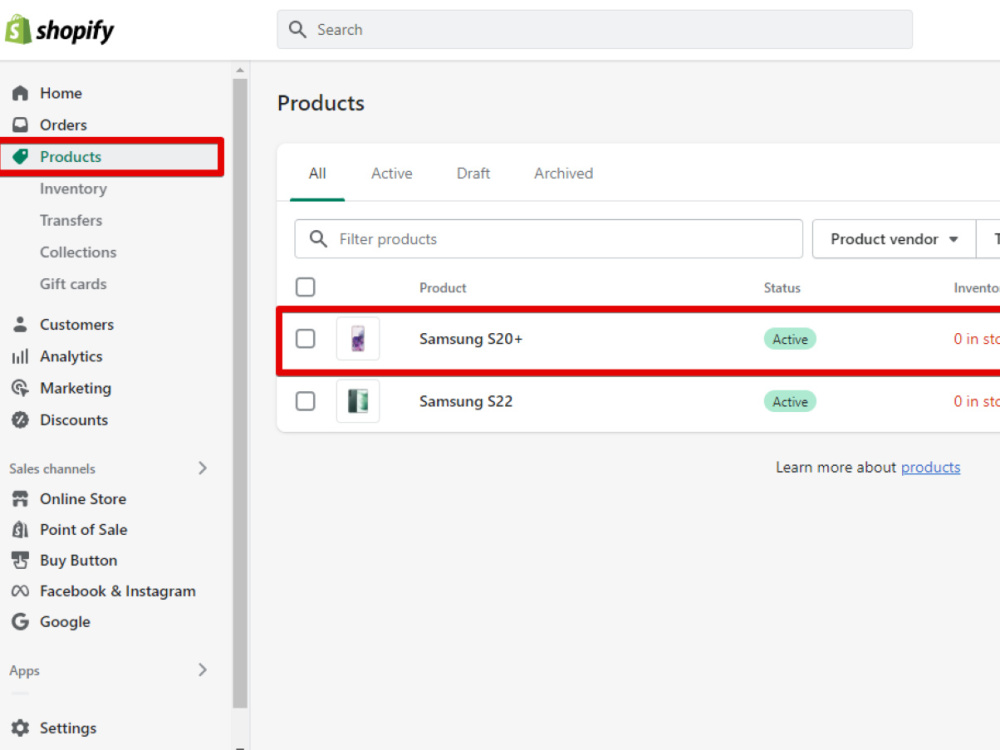Screen dimensions: 1000x750
Task: Click the Marketing target icon
Action: (20, 388)
